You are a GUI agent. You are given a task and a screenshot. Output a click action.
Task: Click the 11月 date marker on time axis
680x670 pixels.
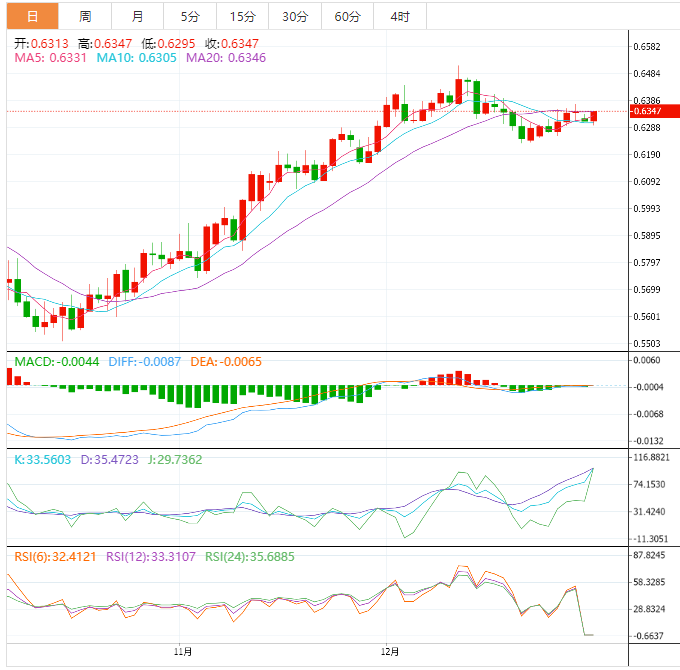[182, 652]
